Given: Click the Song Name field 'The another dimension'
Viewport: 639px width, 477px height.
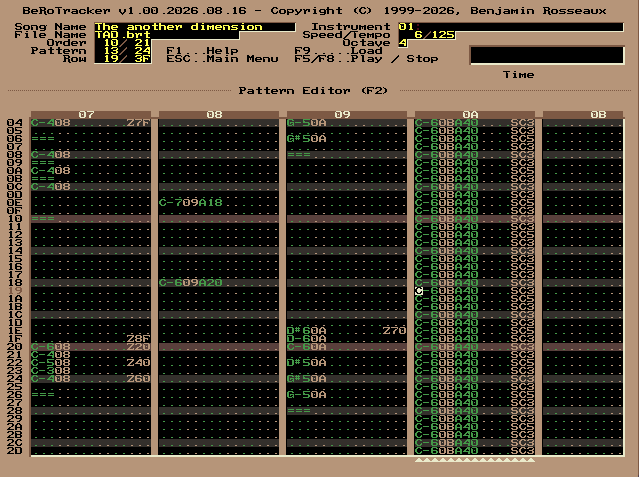Looking at the screenshot, I should [195, 27].
